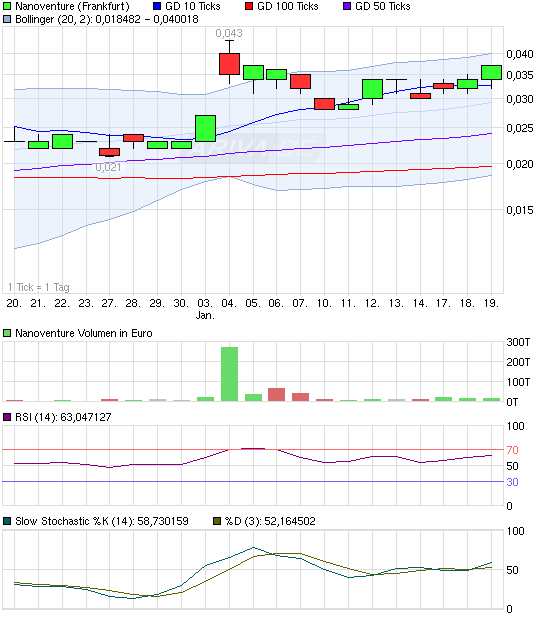Viewport: 545px width, 631px height.
Task: Click the red GD 100 Ticks legend swatch
Action: 249,6
